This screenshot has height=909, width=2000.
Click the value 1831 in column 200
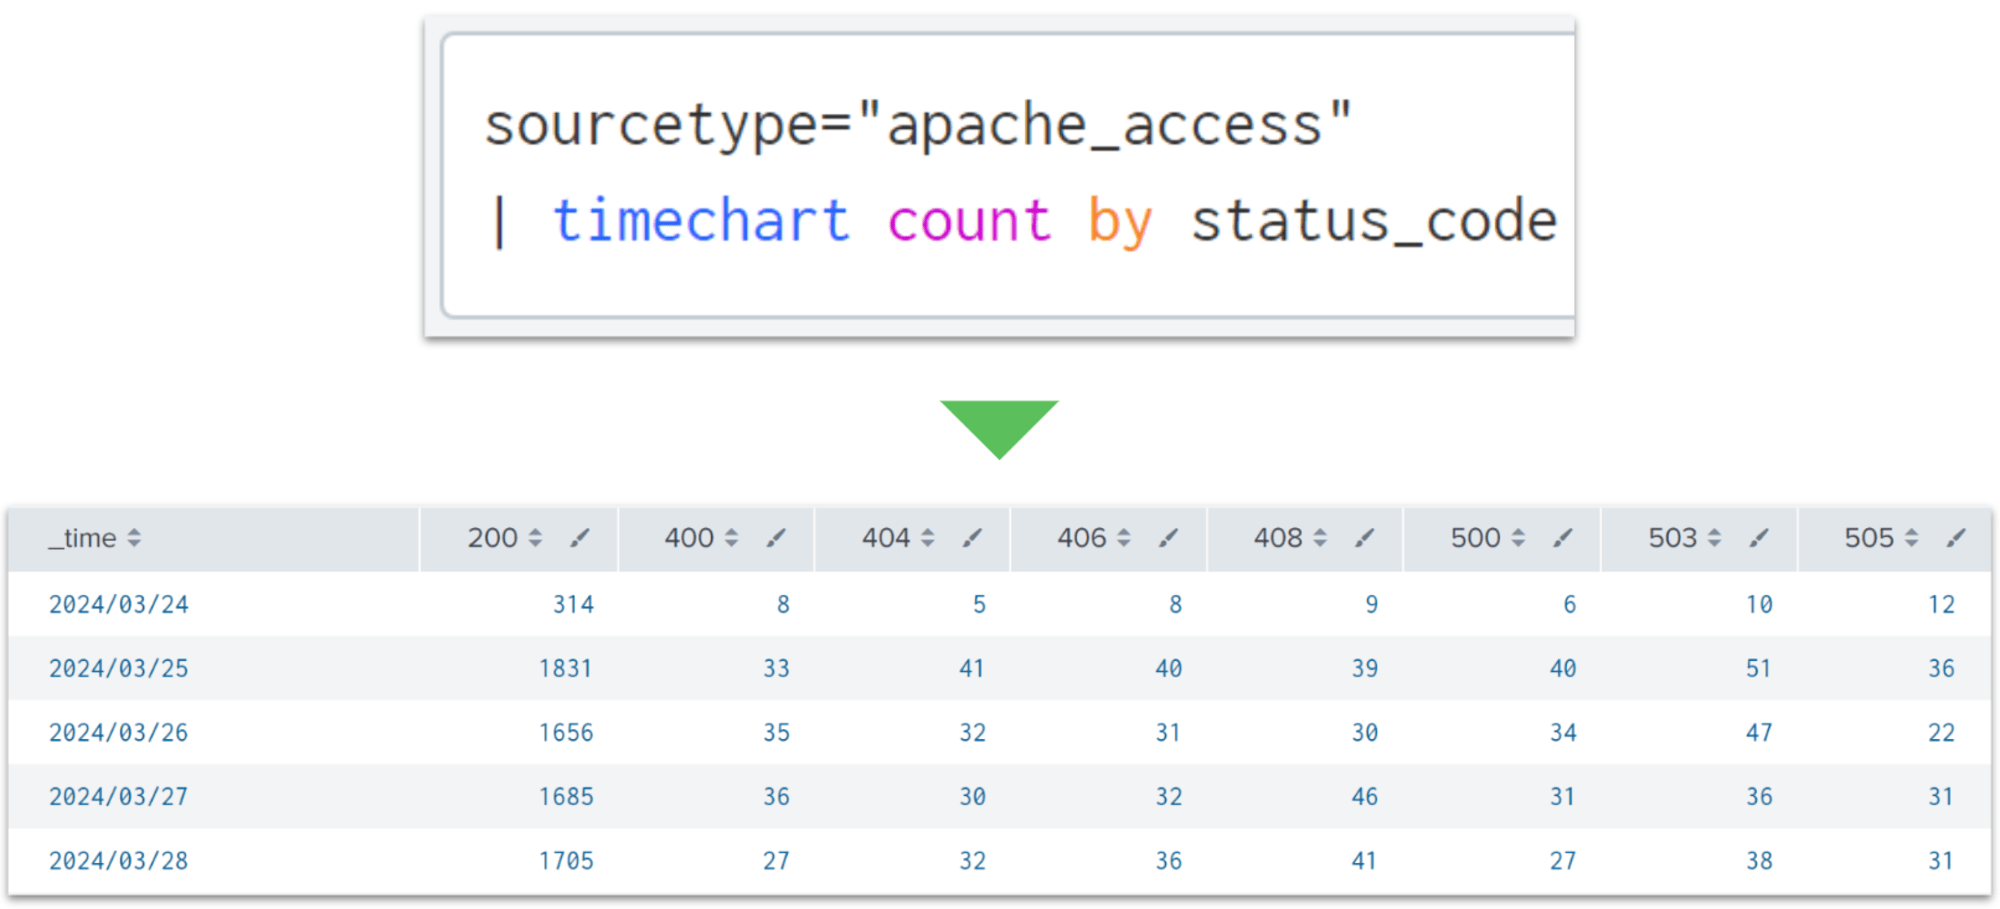[x=566, y=668]
